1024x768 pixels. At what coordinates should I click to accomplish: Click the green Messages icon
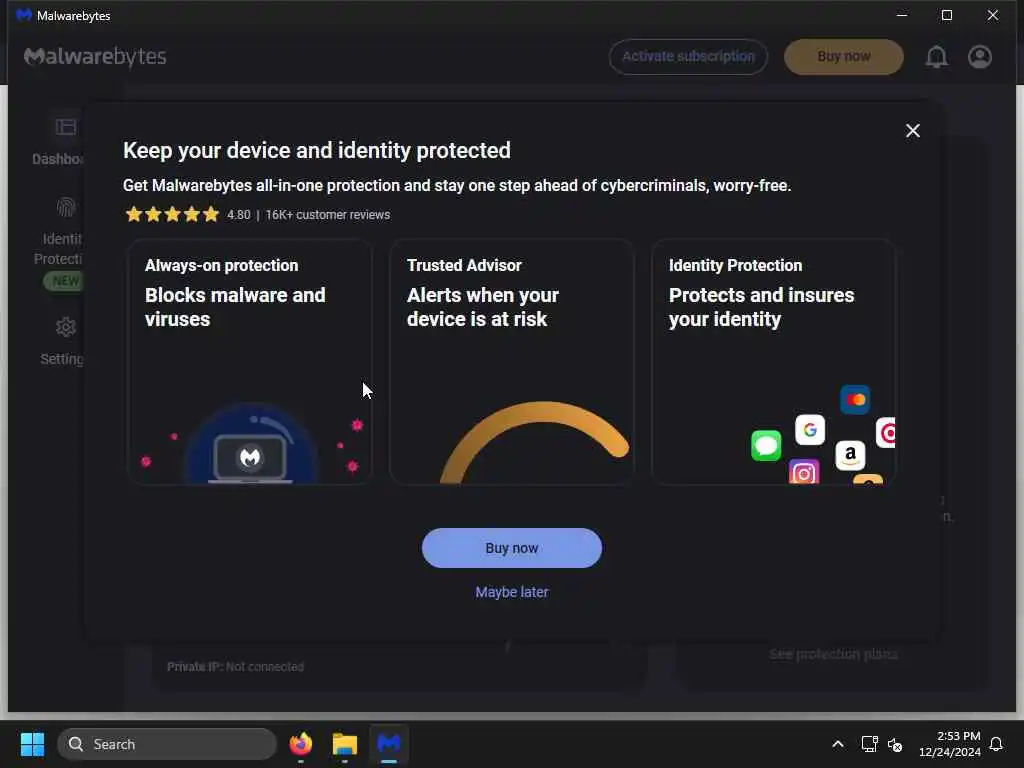pos(766,445)
